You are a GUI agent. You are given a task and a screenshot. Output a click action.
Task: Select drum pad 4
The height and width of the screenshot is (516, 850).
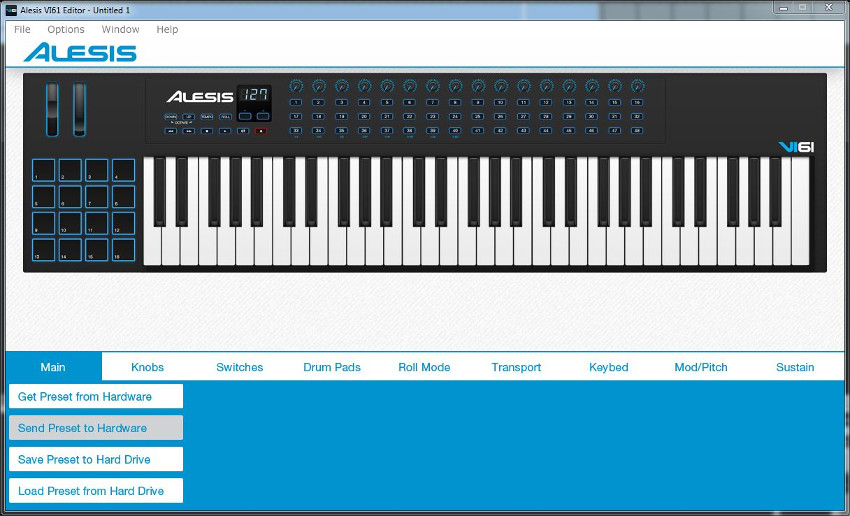click(124, 170)
